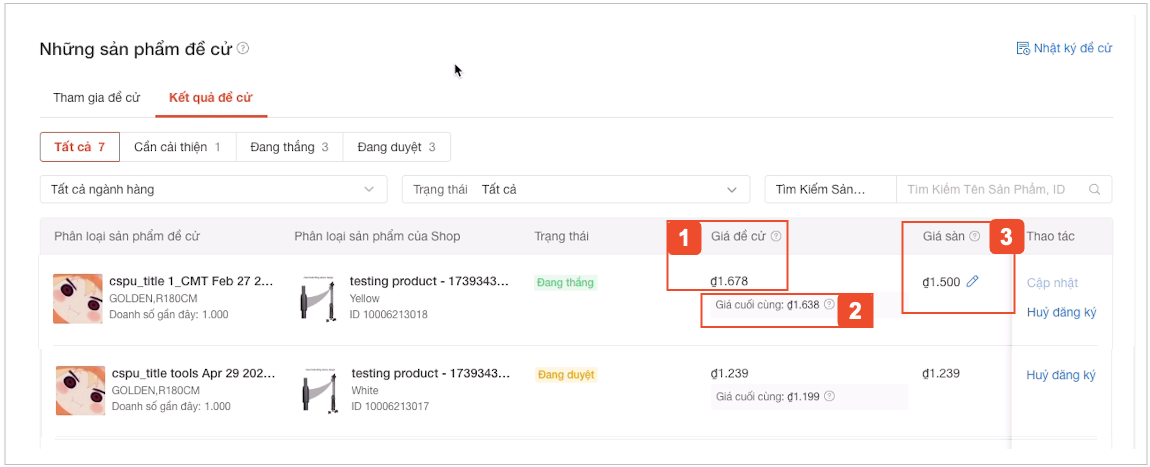The width and height of the screenshot is (1150, 467).
Task: Select Kết quả đề cử tab
Action: 210,98
